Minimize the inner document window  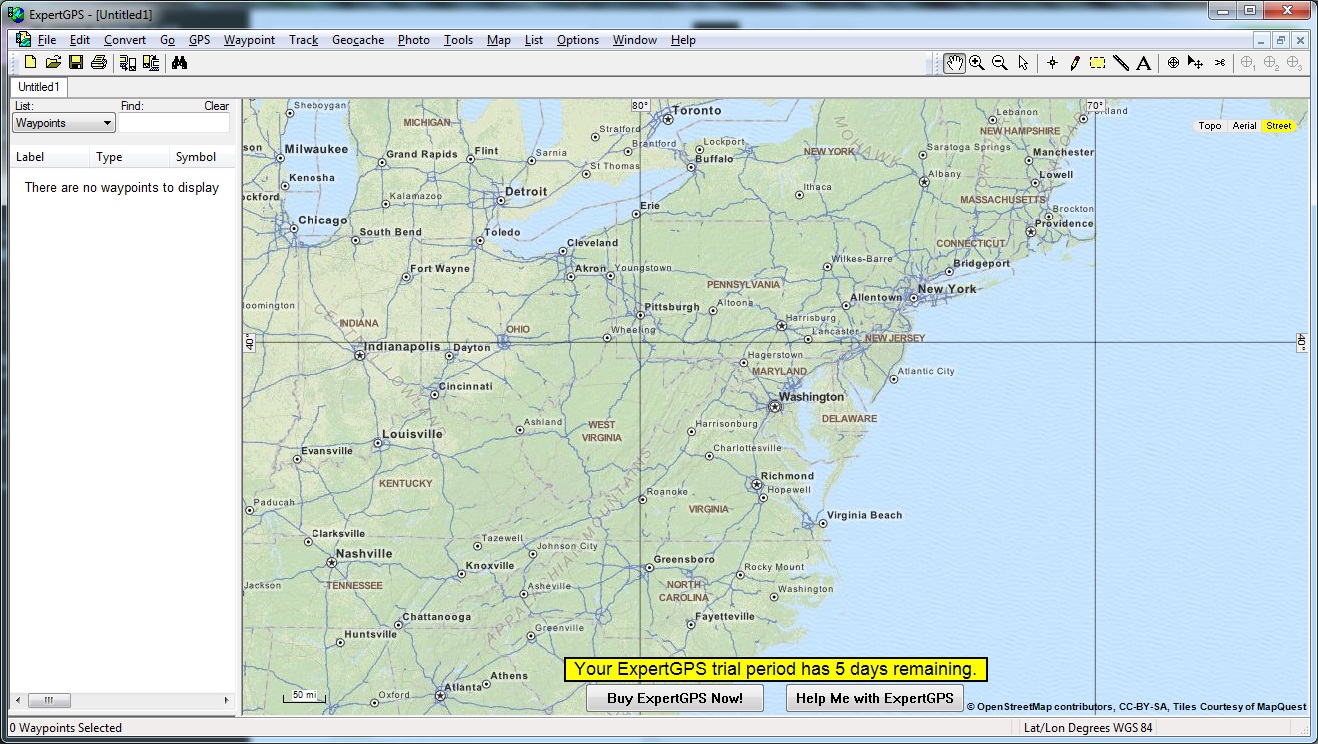(1262, 40)
